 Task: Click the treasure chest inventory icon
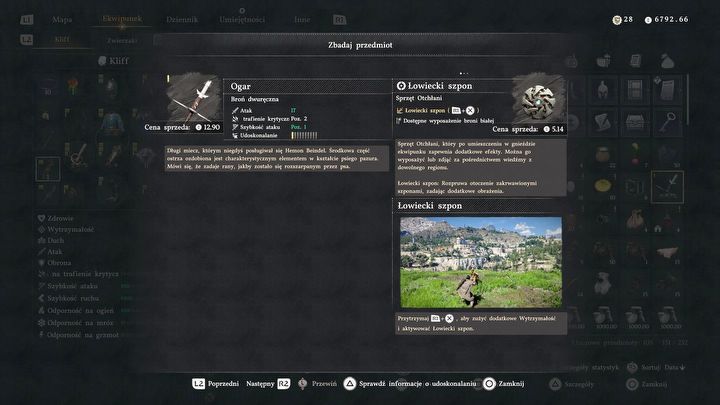pos(636,122)
